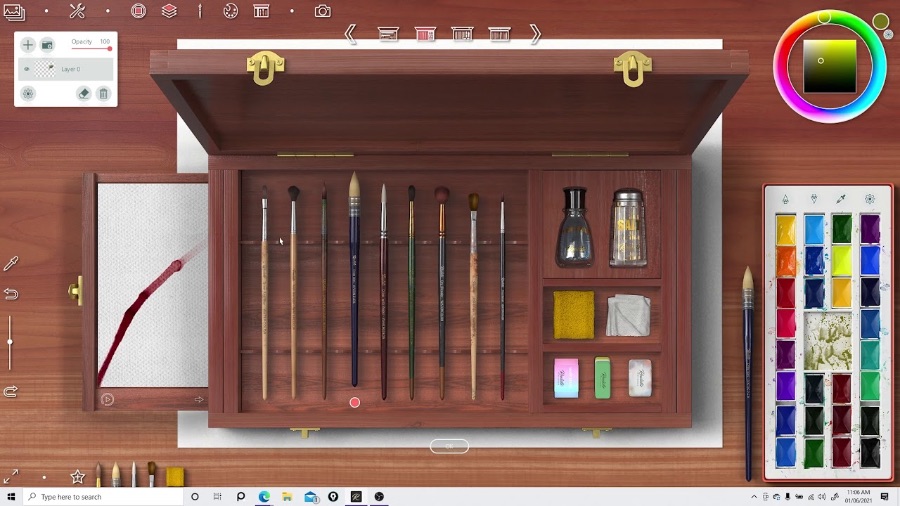Toggle visibility eye of Layer 0
900x506 pixels.
[26, 69]
